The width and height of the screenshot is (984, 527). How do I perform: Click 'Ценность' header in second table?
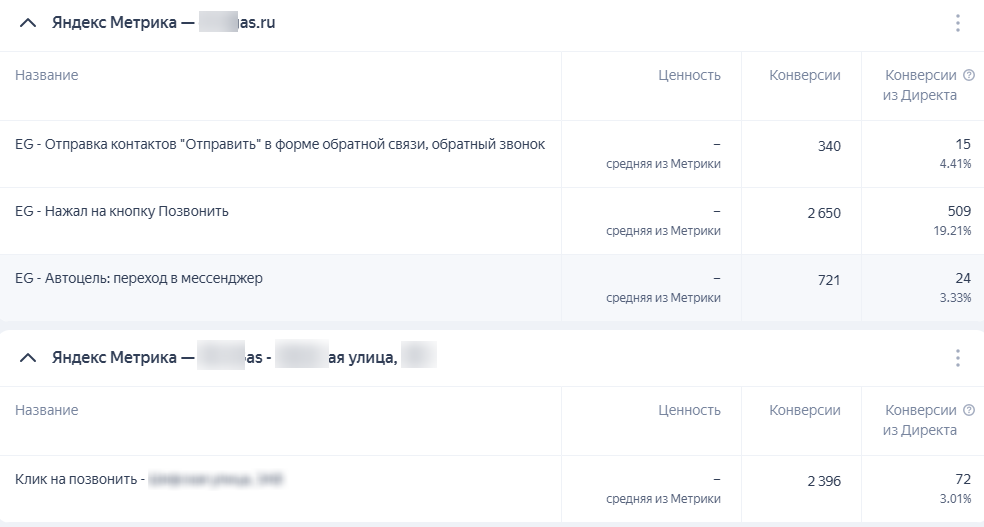pyautogui.click(x=689, y=410)
